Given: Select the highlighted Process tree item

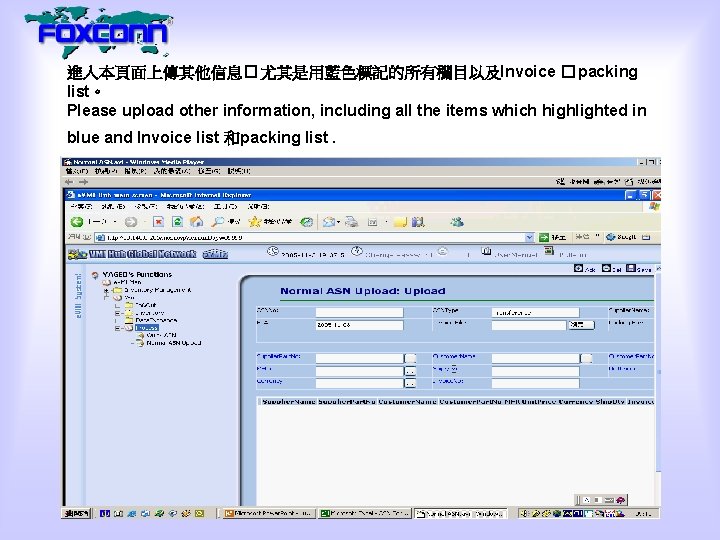Looking at the screenshot, I should (147, 328).
